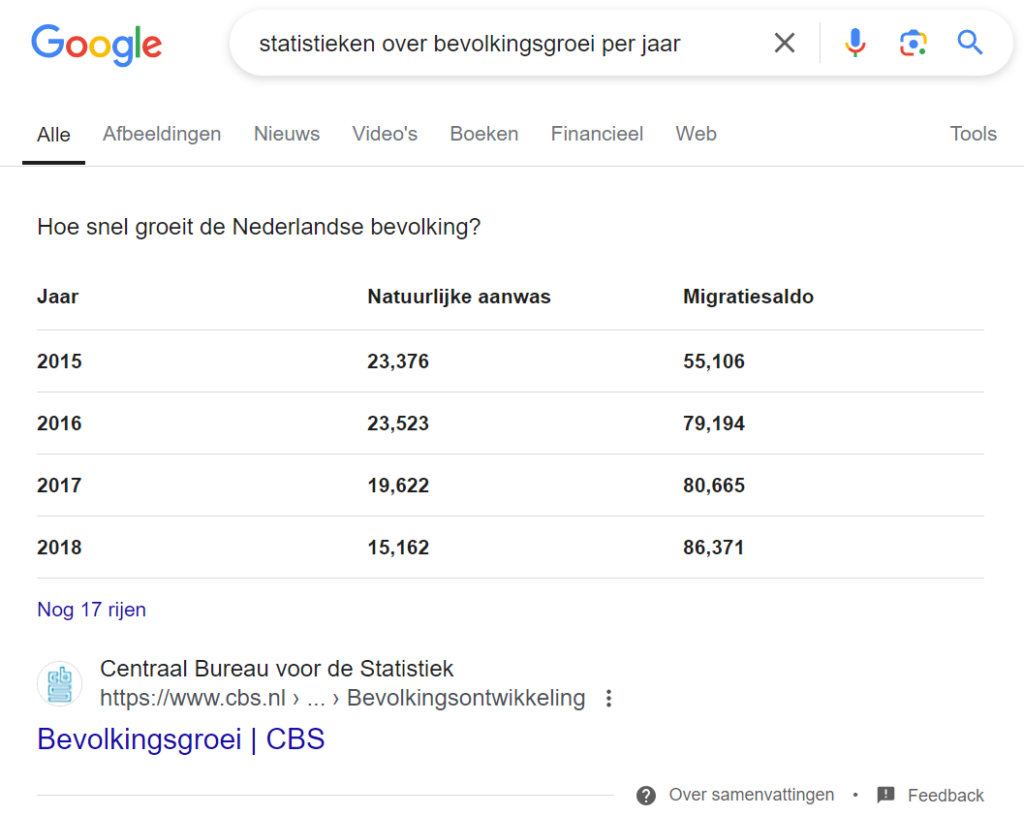Open the Tools options
The width and height of the screenshot is (1024, 816).
click(x=973, y=134)
